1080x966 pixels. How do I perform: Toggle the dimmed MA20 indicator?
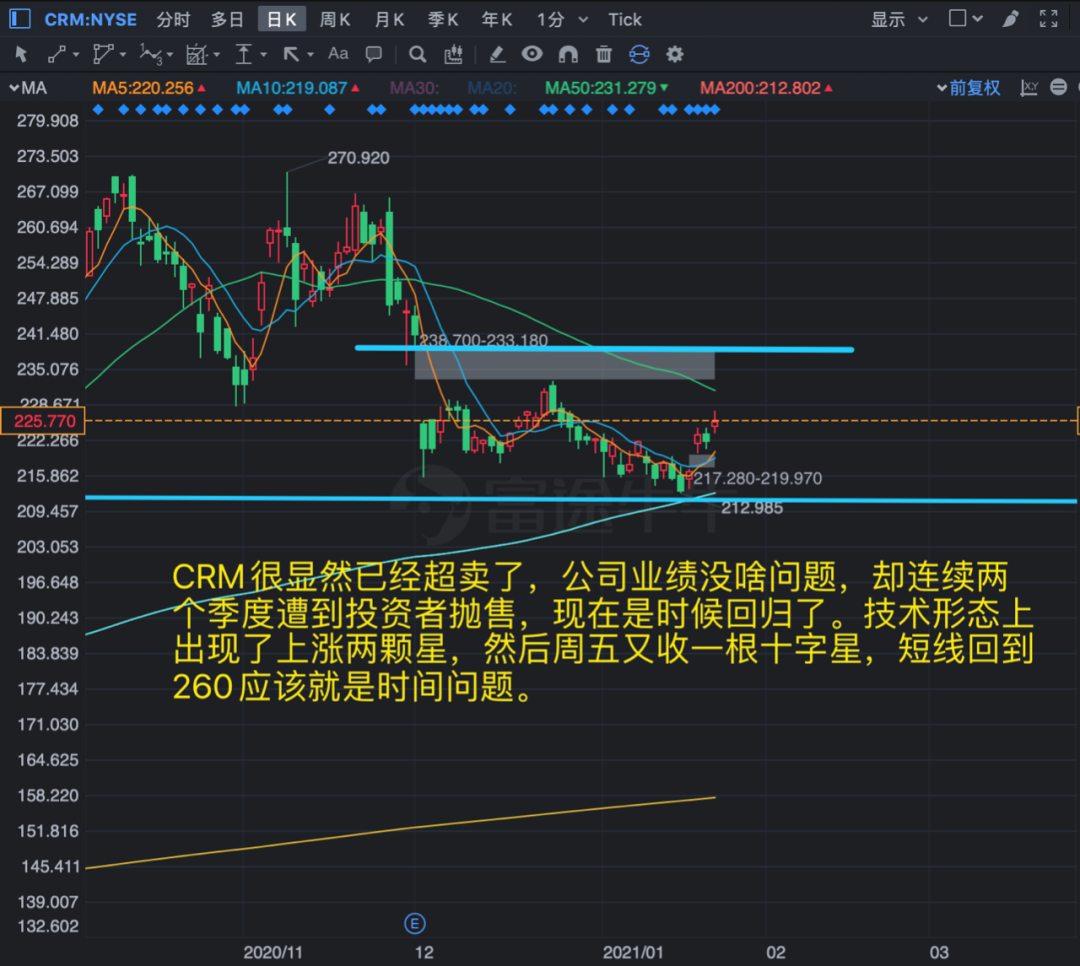point(492,88)
